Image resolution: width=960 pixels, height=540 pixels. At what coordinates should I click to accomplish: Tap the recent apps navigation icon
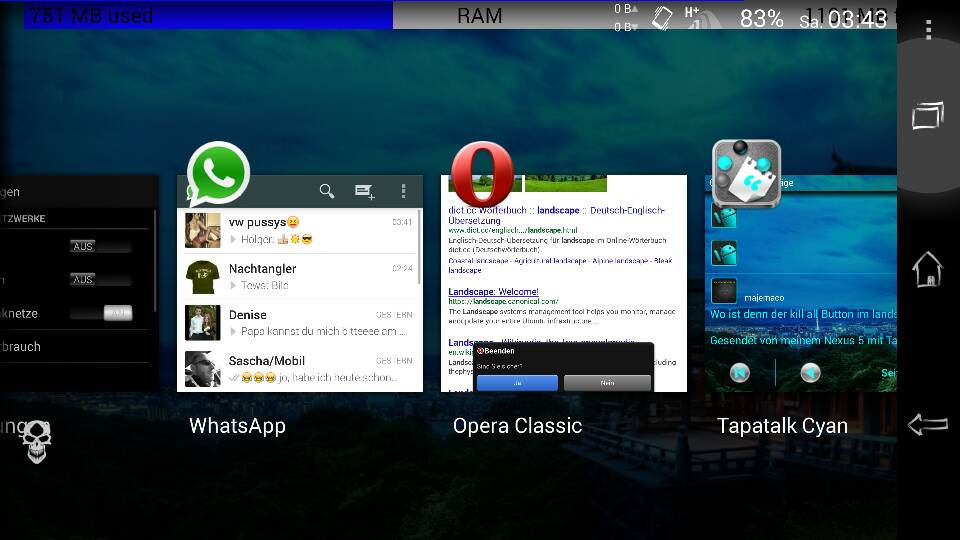pos(928,115)
